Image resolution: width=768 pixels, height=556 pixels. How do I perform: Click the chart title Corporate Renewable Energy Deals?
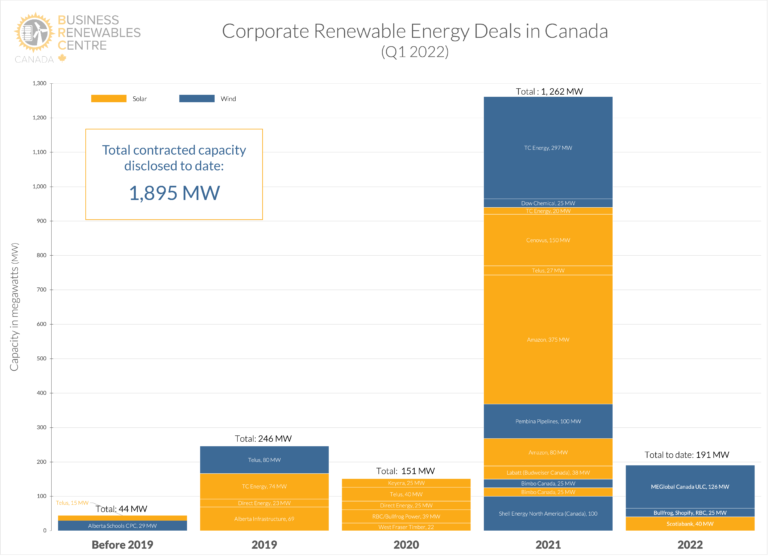click(414, 30)
